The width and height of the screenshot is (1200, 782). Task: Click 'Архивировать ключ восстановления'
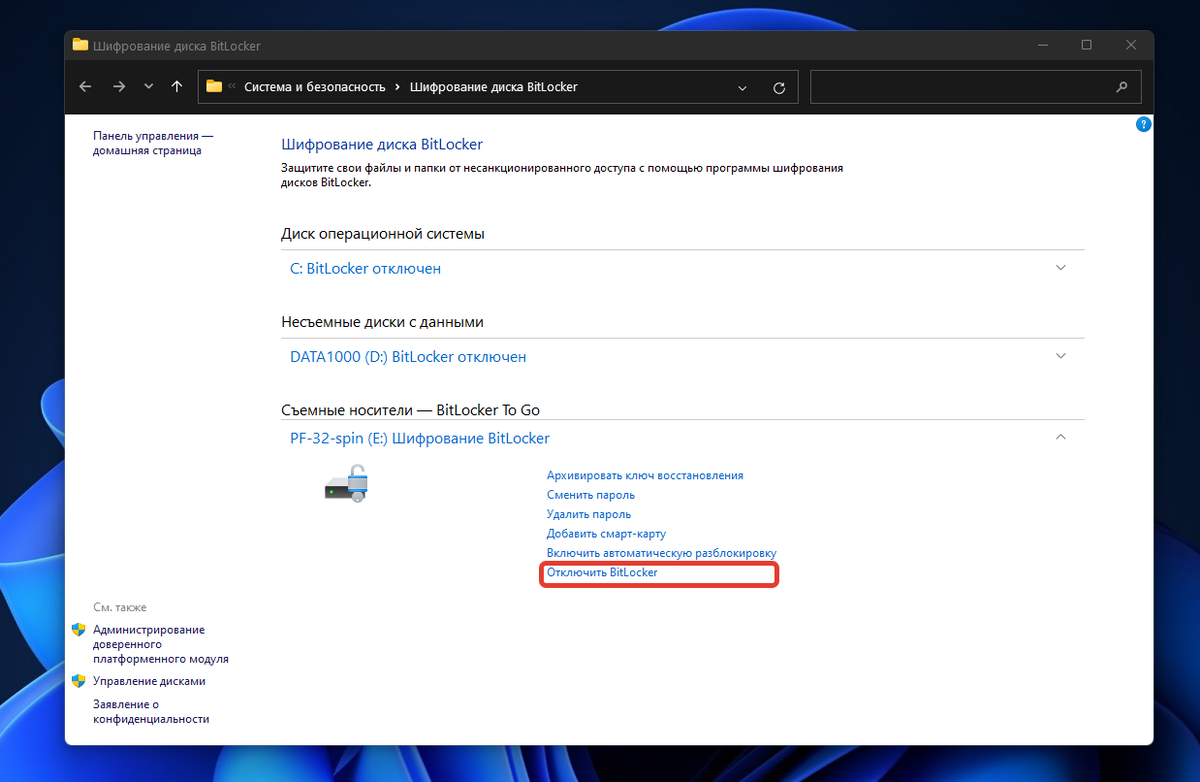[645, 476]
